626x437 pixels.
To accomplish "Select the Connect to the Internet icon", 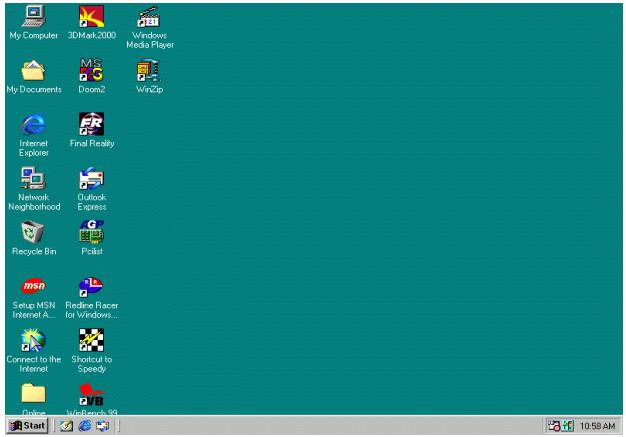I will pyautogui.click(x=34, y=340).
